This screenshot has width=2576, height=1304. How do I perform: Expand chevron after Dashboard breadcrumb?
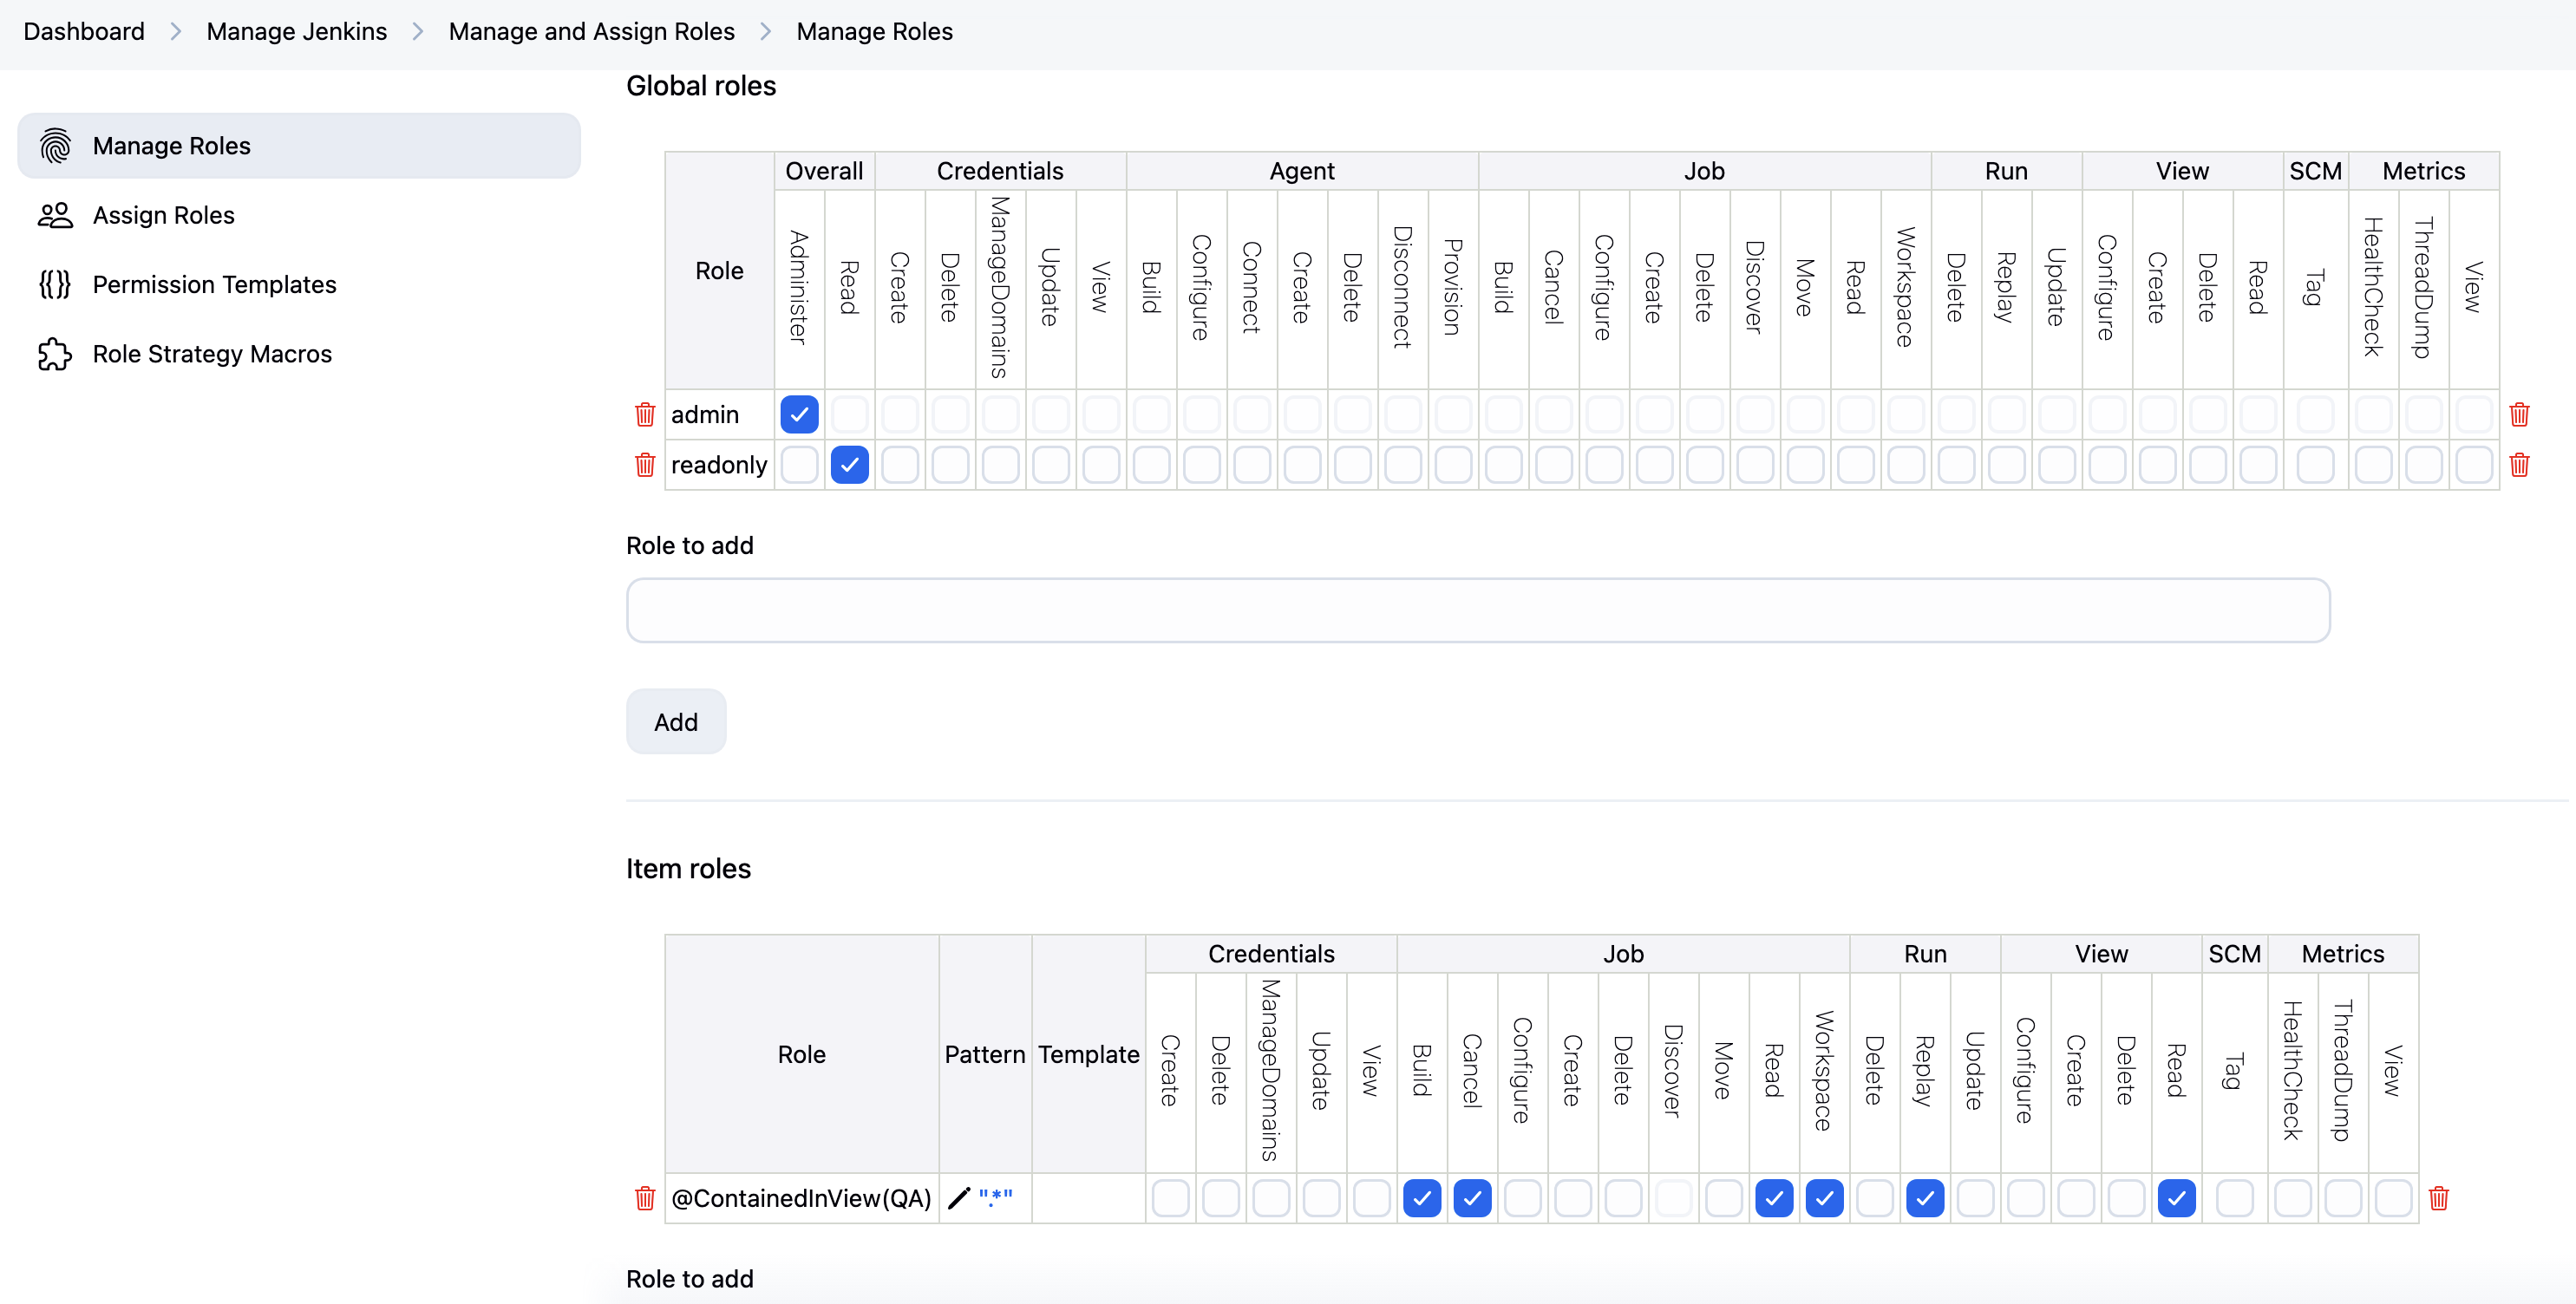click(x=176, y=32)
